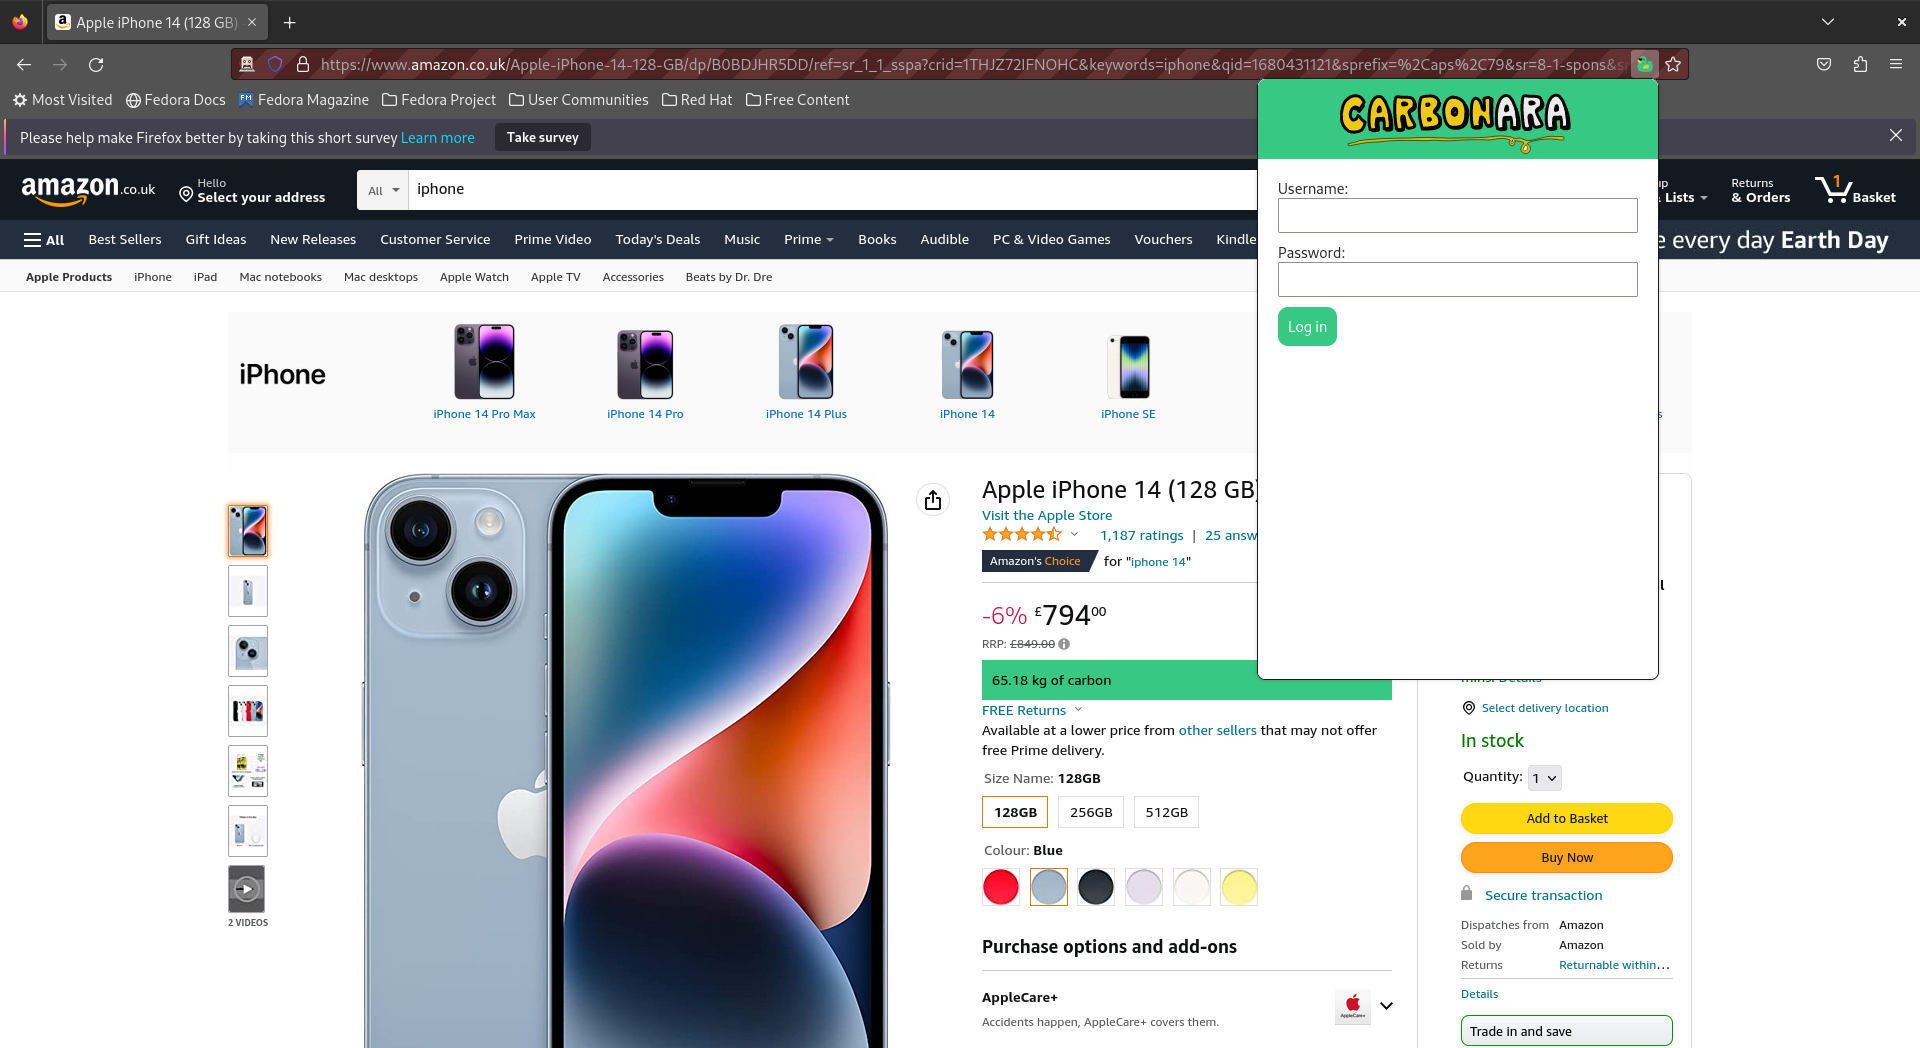Open the Firefox hamburger menu

(1895, 64)
